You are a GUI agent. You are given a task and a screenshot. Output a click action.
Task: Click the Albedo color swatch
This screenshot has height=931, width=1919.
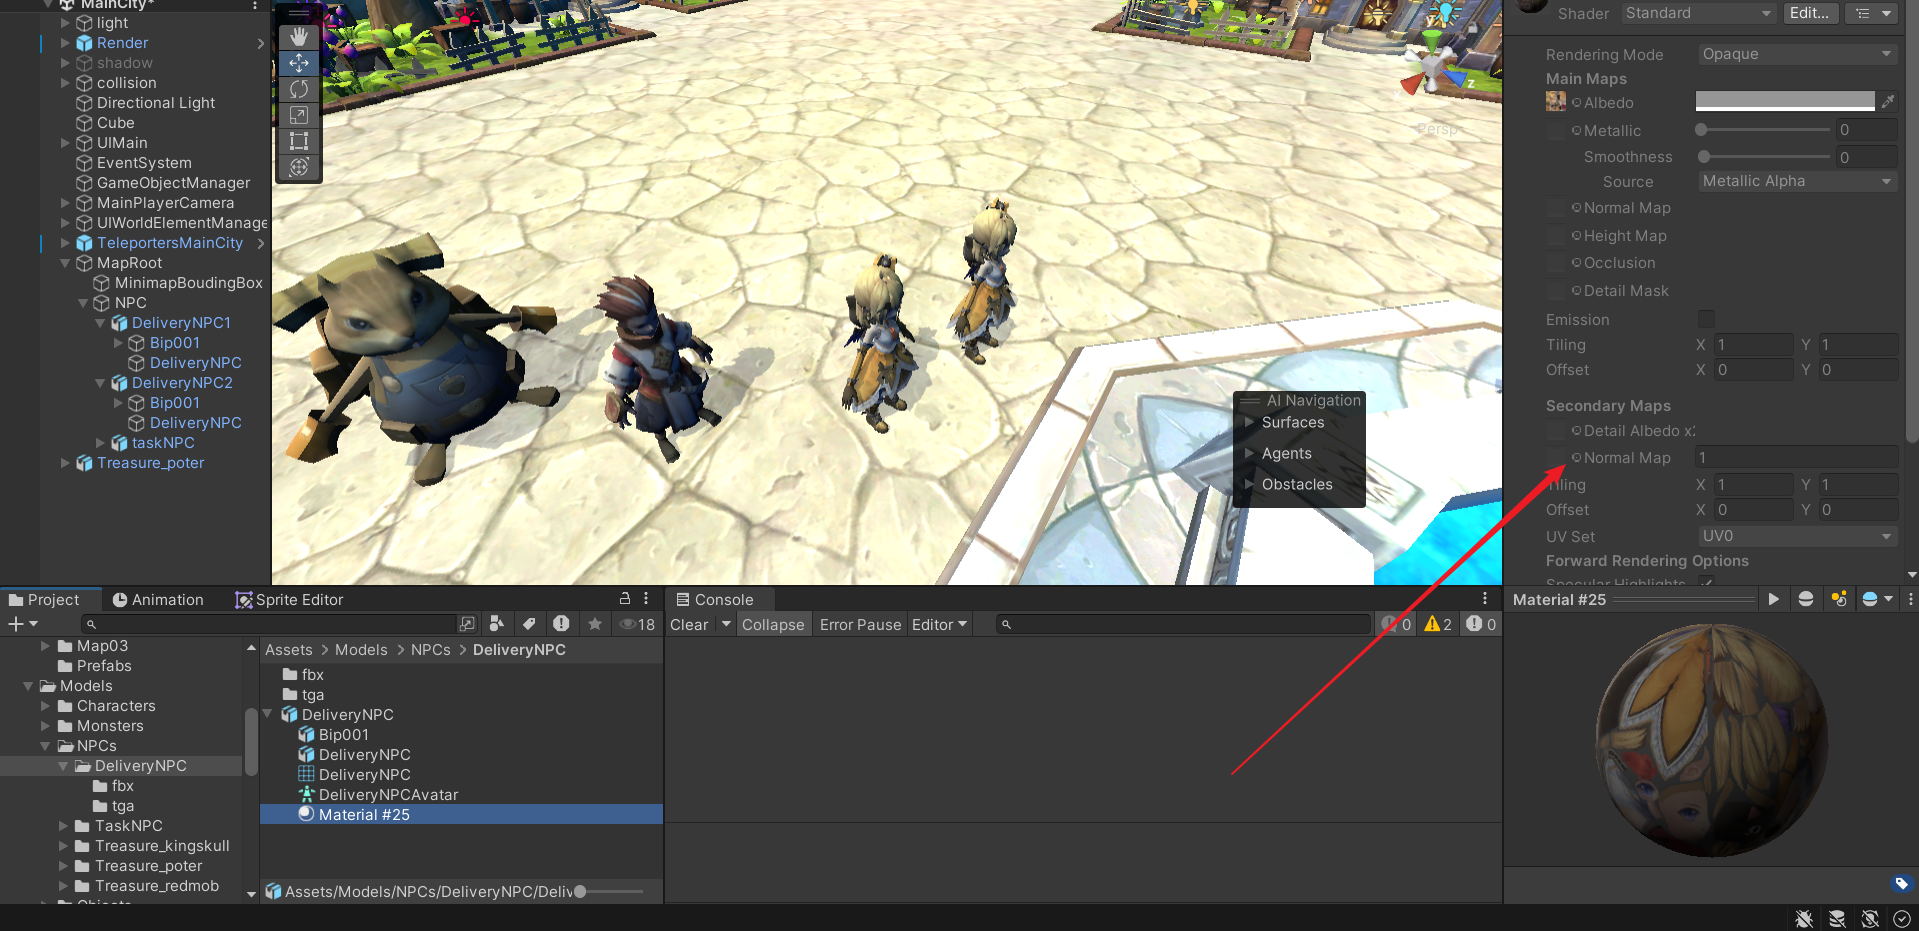tap(1784, 102)
